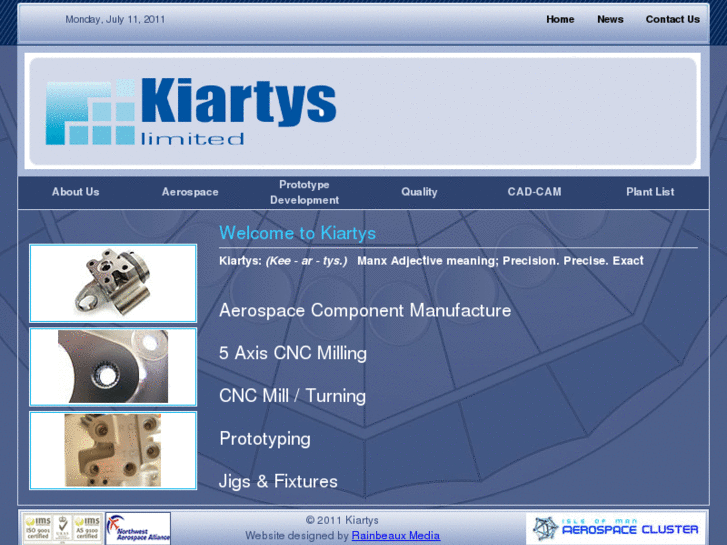Click the ISO 9001 certified badge
The height and width of the screenshot is (545, 727).
click(38, 528)
